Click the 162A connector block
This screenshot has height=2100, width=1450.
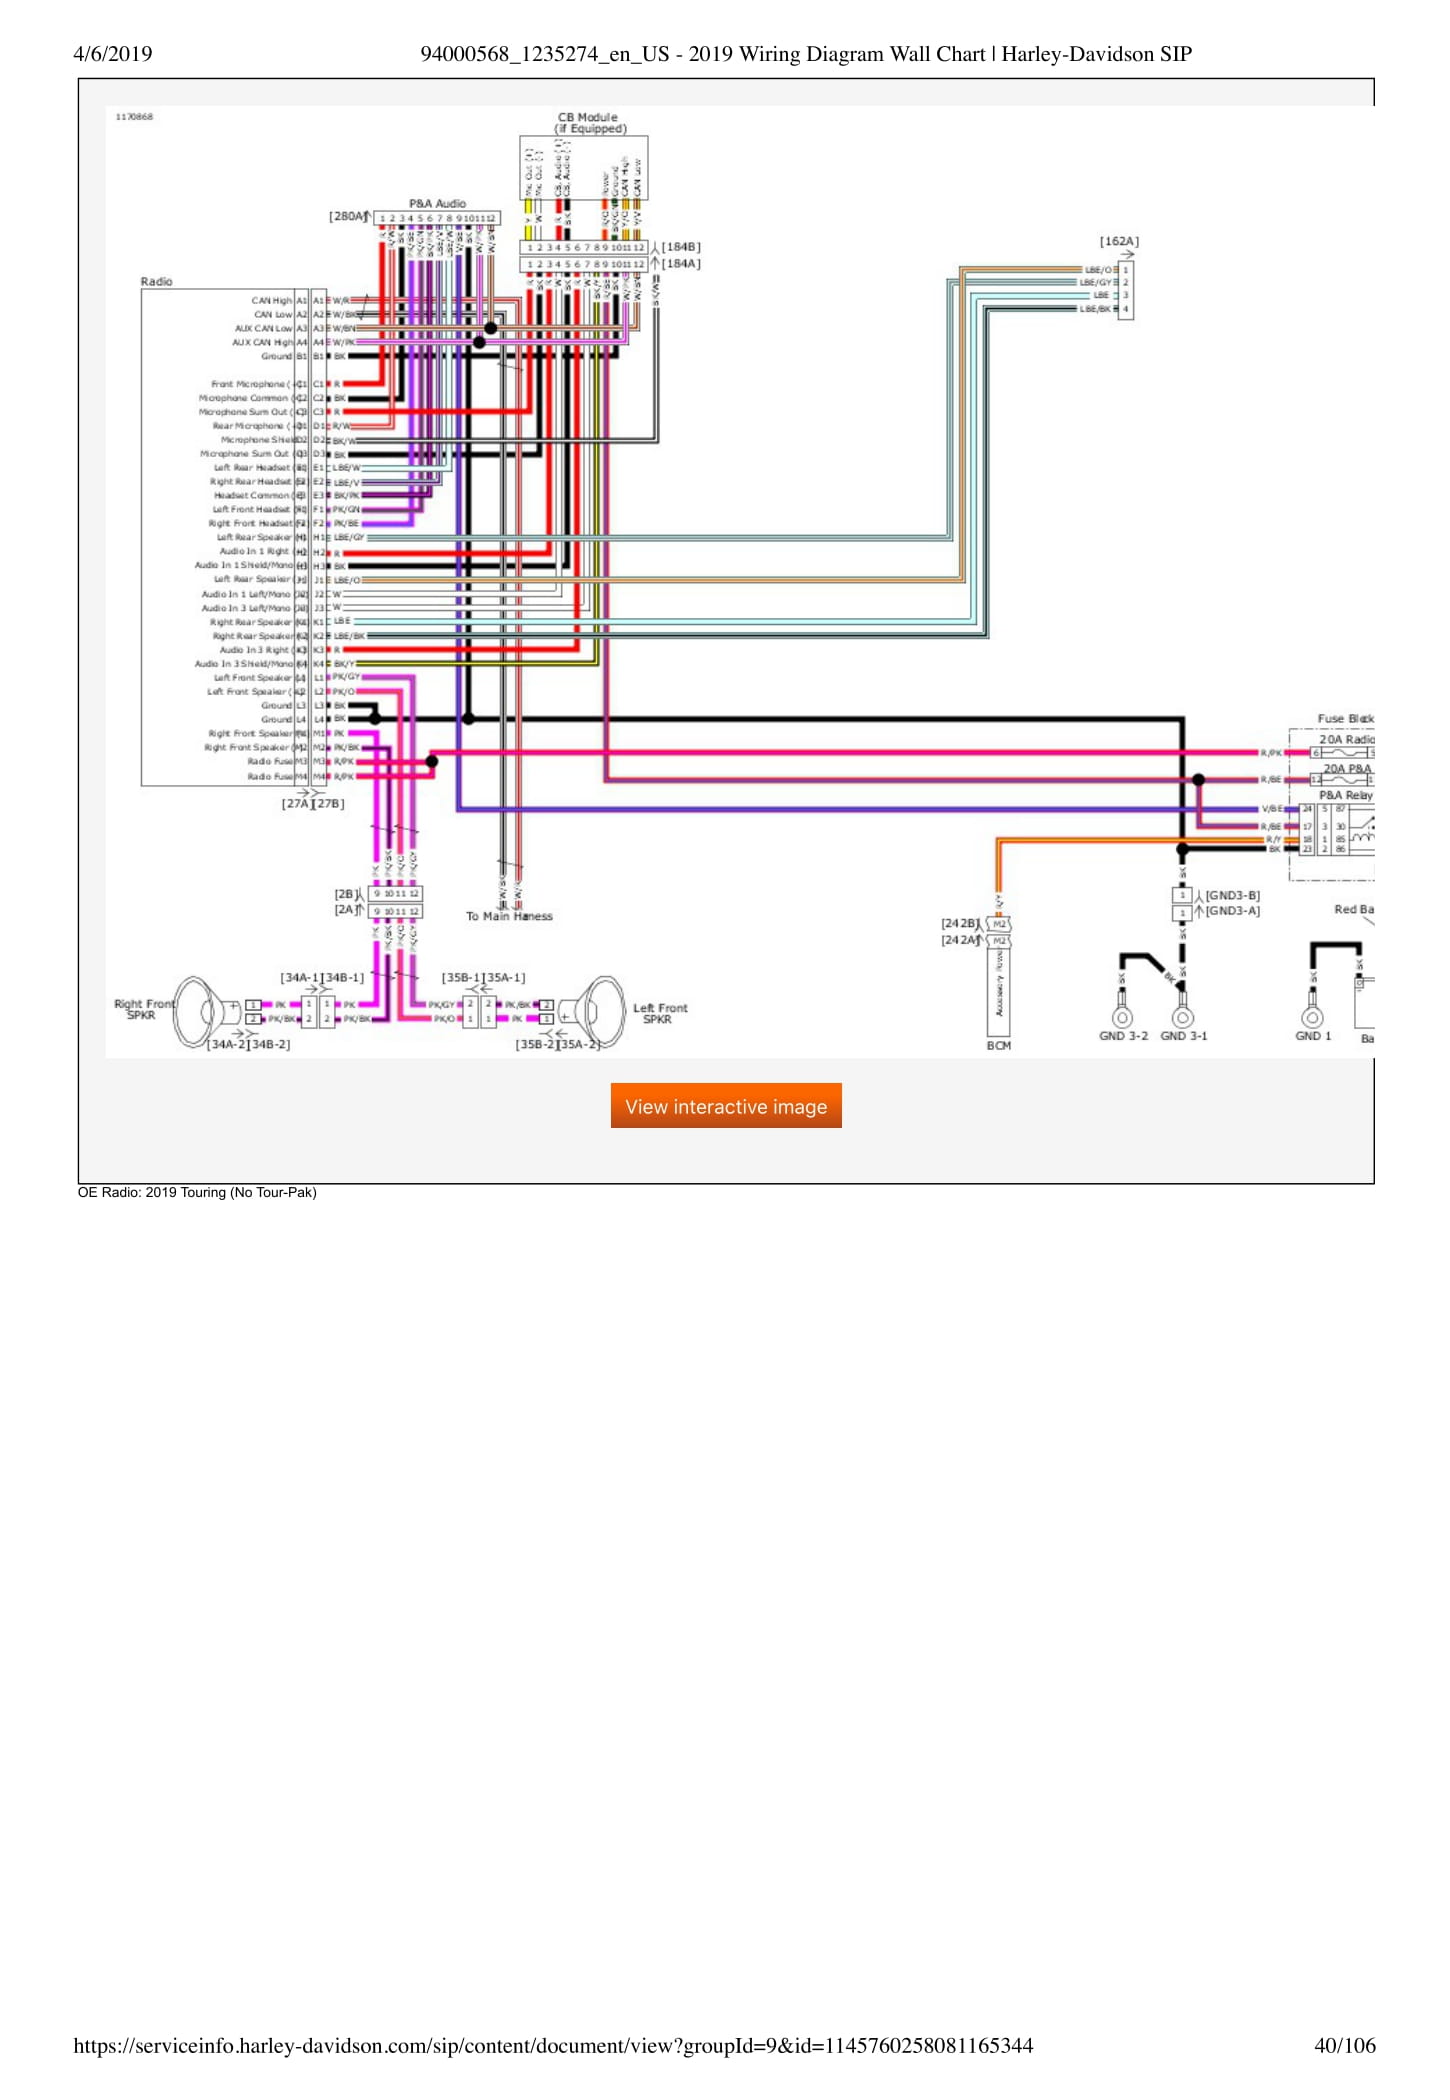pyautogui.click(x=1125, y=290)
